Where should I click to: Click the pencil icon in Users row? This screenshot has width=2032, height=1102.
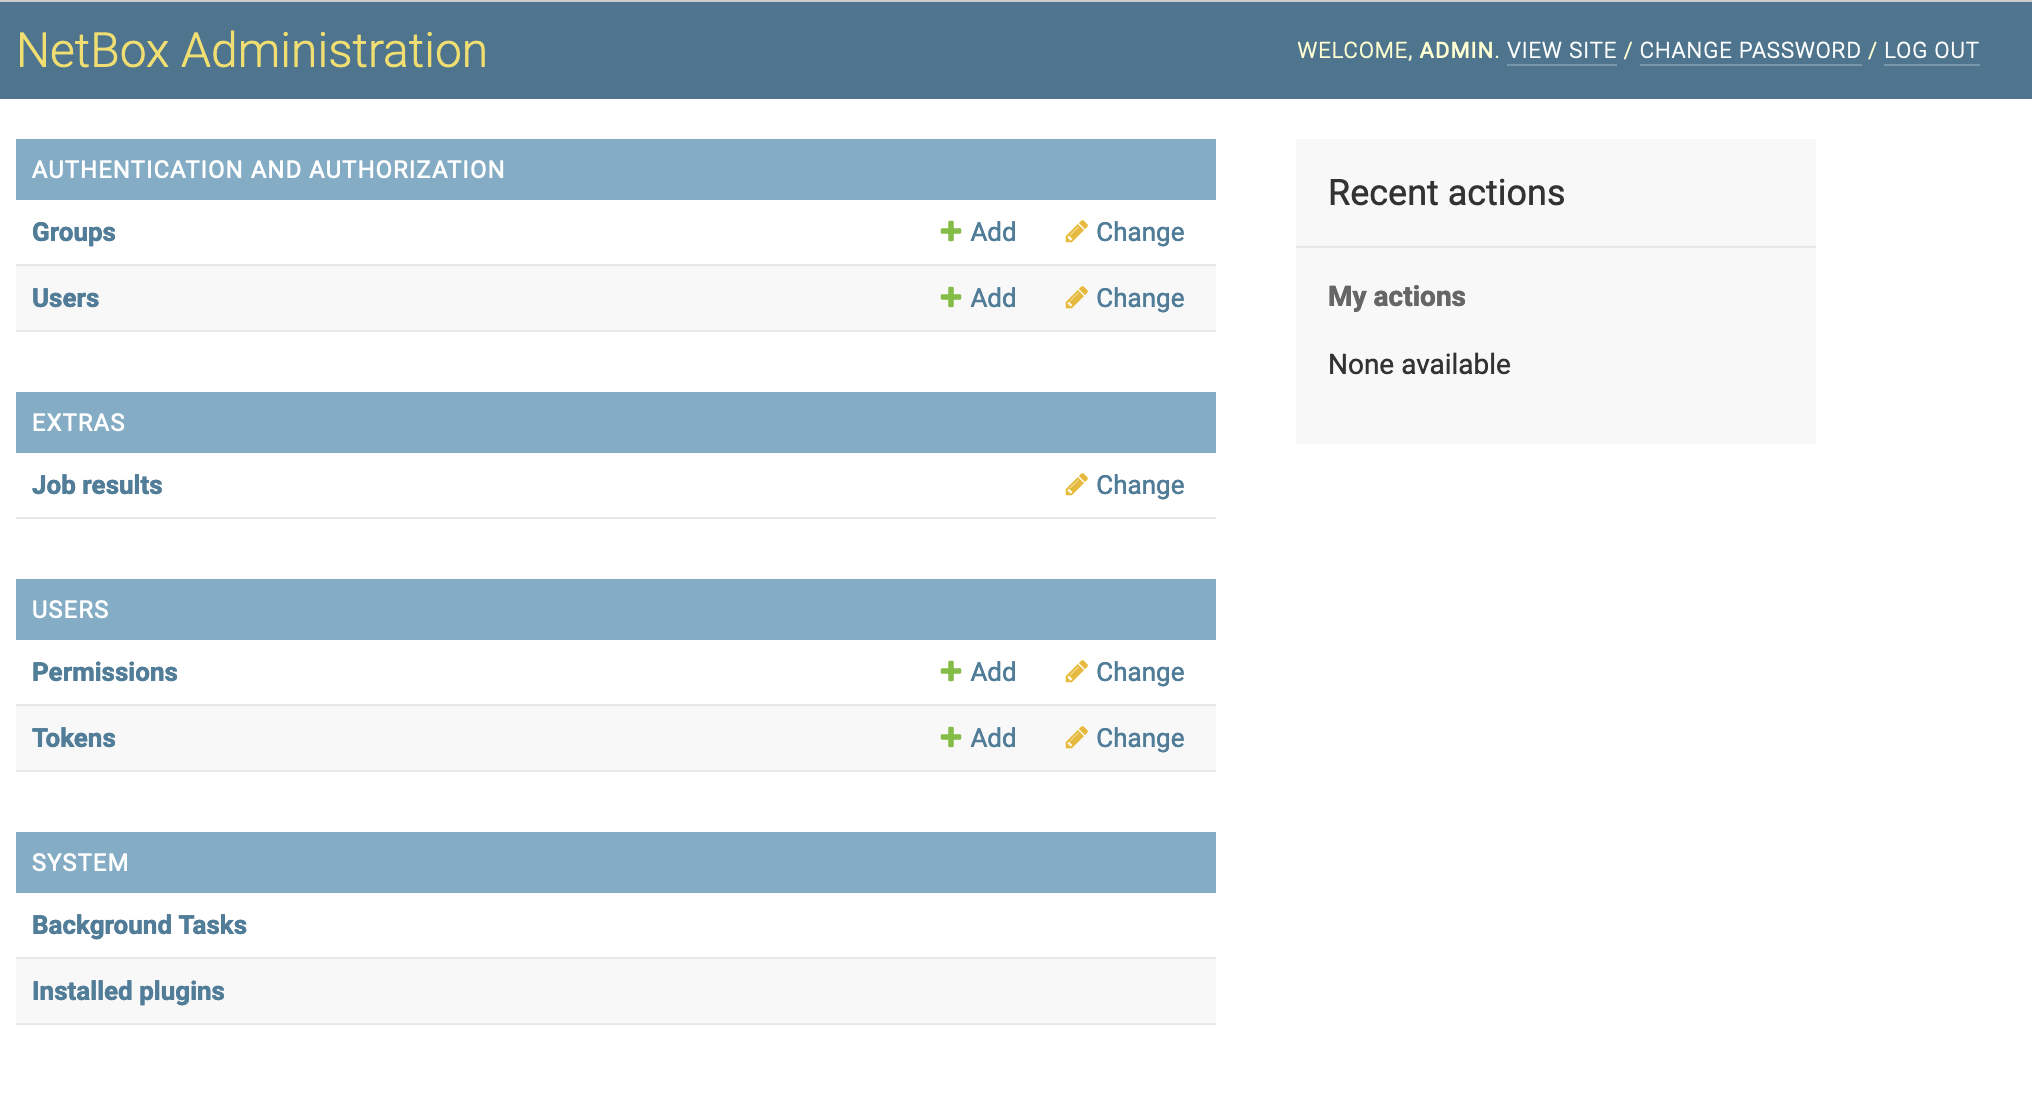pyautogui.click(x=1076, y=298)
